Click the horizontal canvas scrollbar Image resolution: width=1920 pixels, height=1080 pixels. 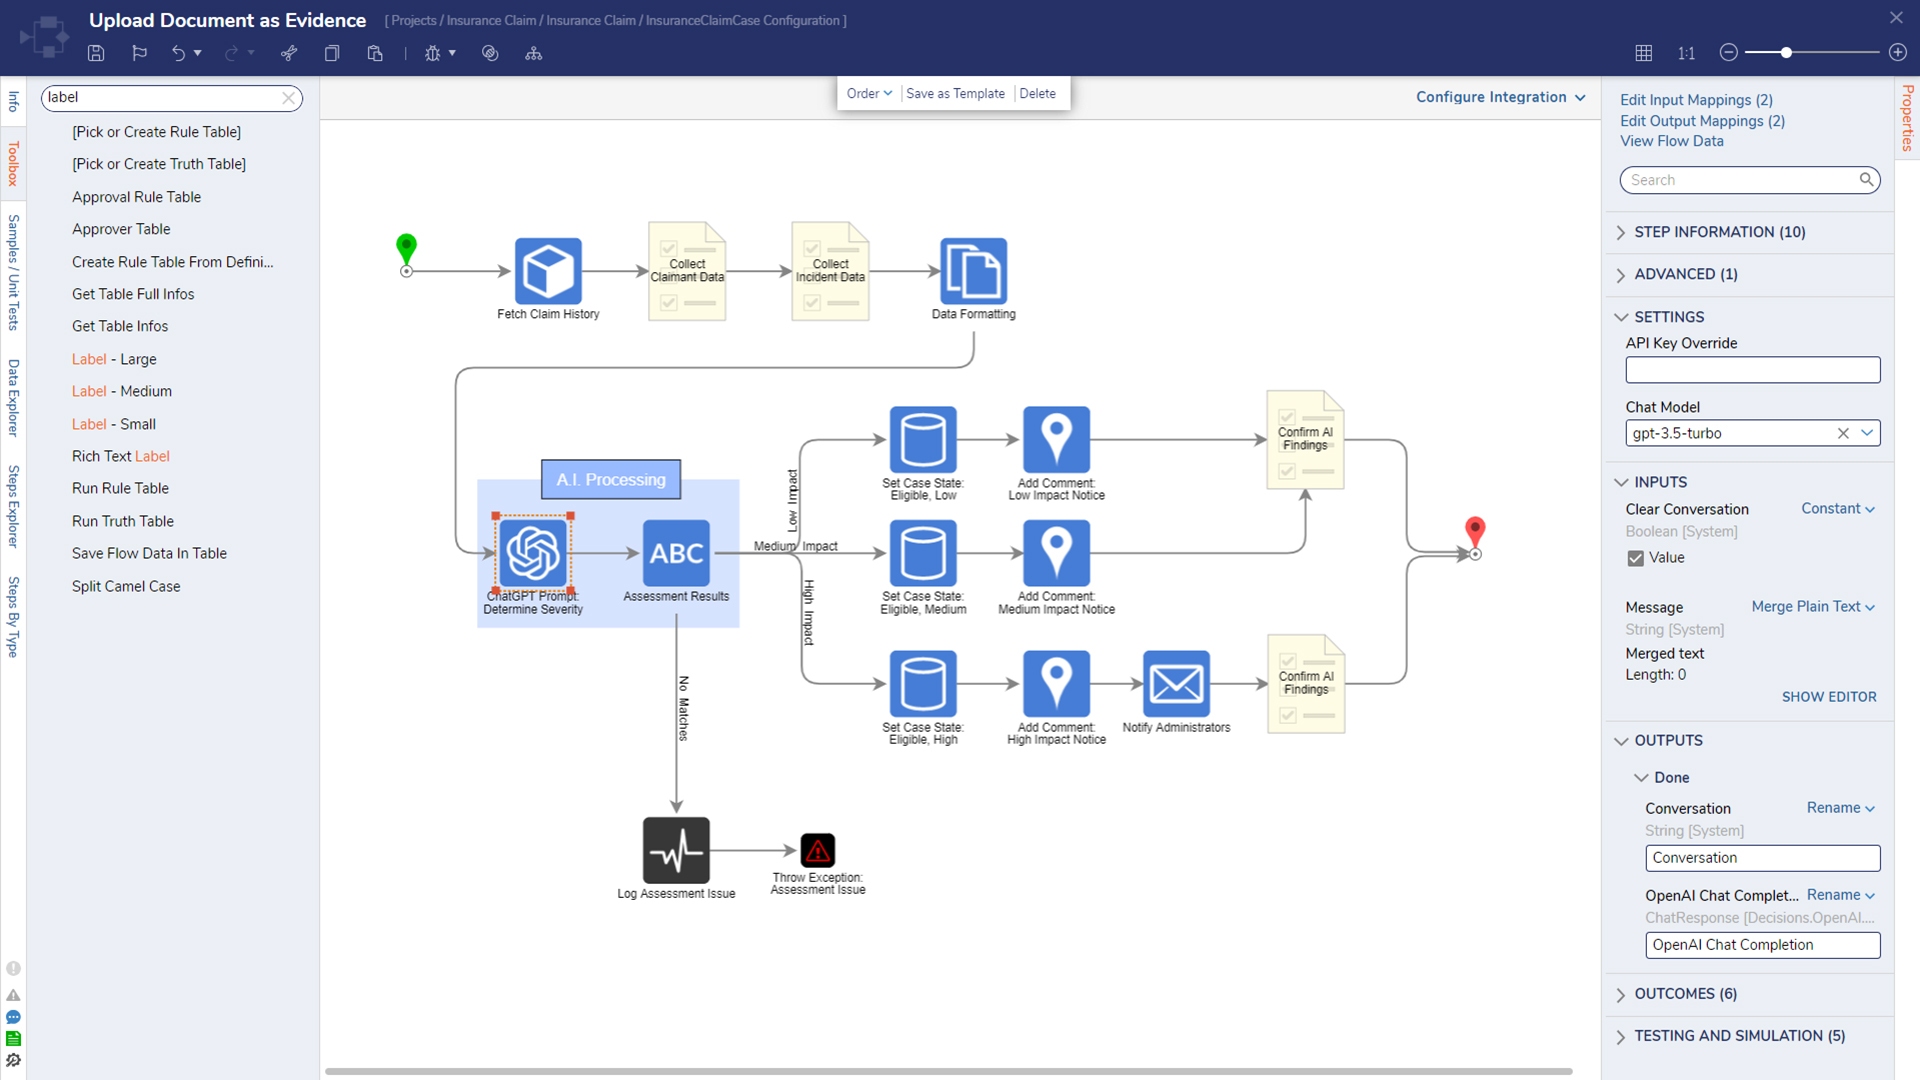(x=948, y=1071)
